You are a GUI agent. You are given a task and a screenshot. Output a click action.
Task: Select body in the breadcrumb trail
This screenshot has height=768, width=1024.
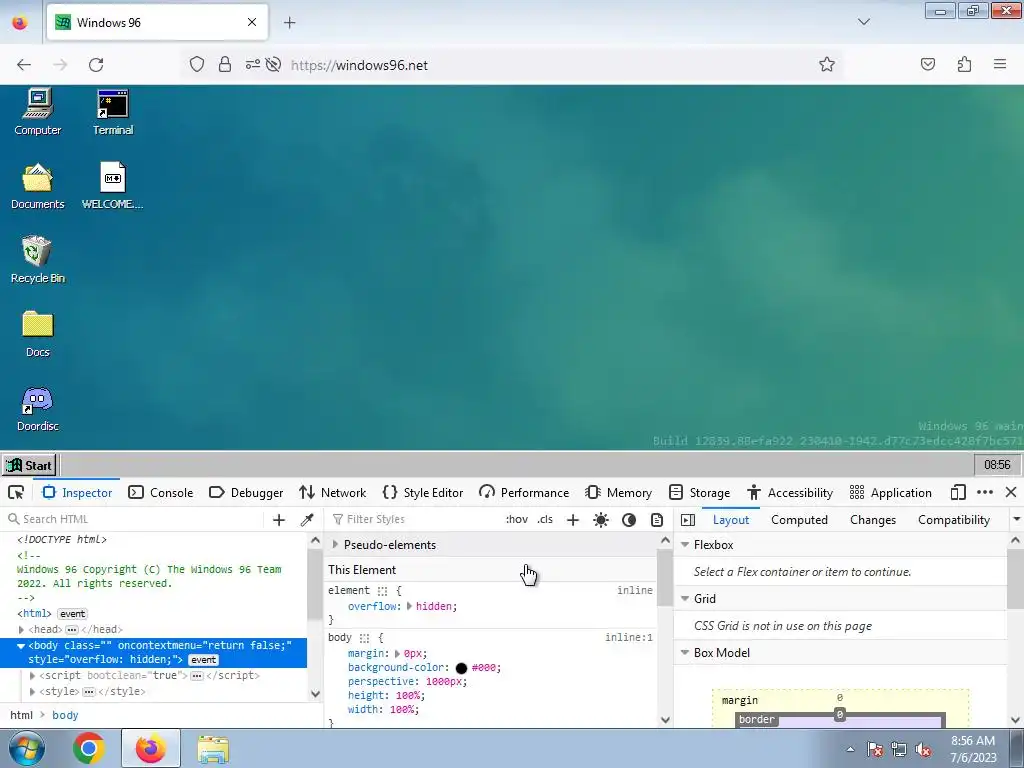coord(65,715)
